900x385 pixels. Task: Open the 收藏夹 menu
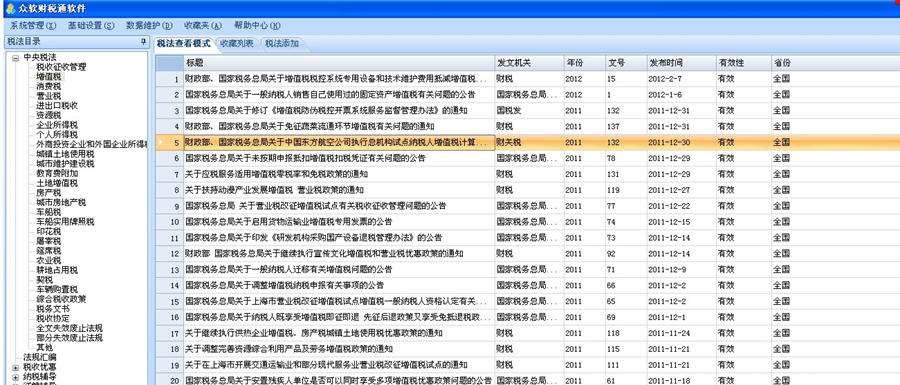click(x=203, y=26)
